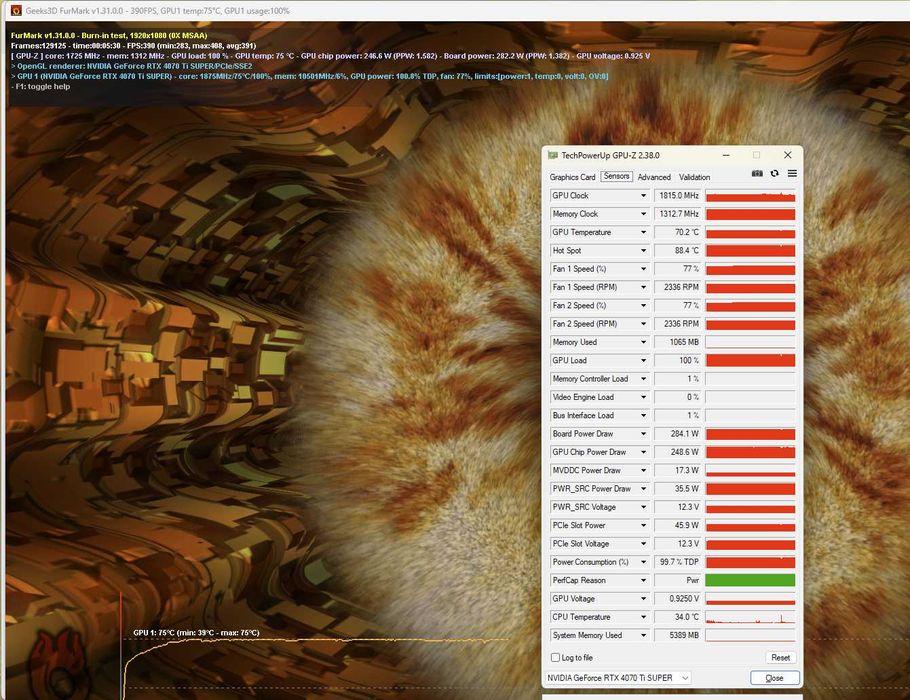Minimize the GPU-Z window

pos(726,155)
